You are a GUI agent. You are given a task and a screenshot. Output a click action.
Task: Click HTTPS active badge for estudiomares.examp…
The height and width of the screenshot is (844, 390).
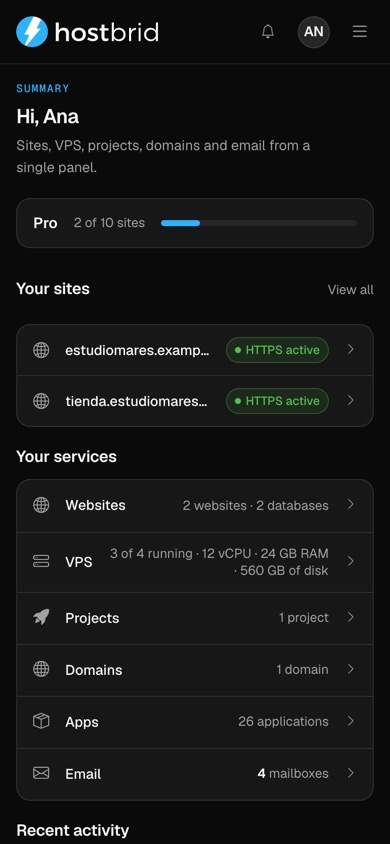tap(277, 350)
